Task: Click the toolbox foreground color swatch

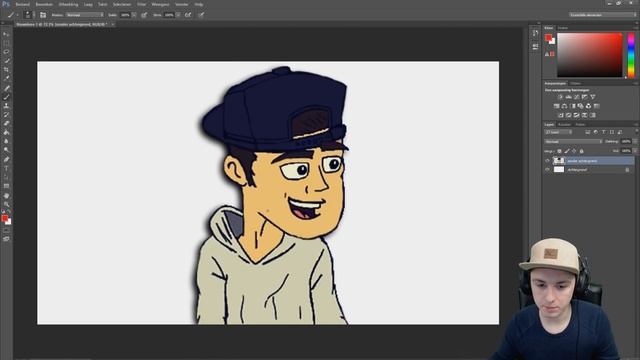Action: pos(4,218)
